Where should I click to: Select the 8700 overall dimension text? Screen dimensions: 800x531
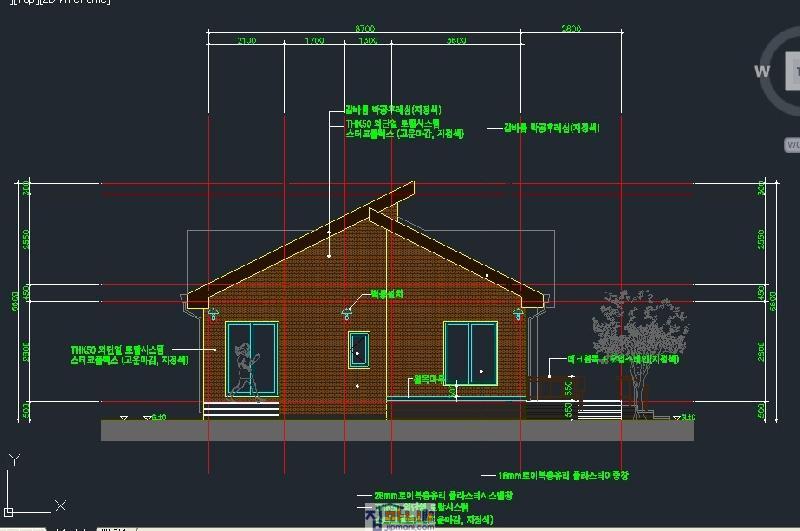(x=366, y=30)
